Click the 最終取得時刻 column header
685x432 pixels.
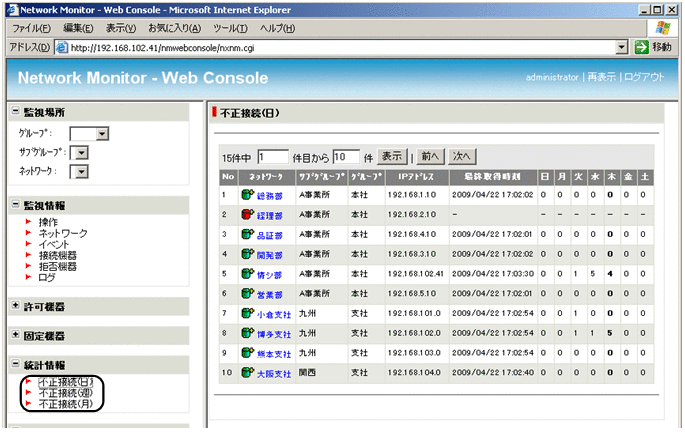[x=492, y=177]
